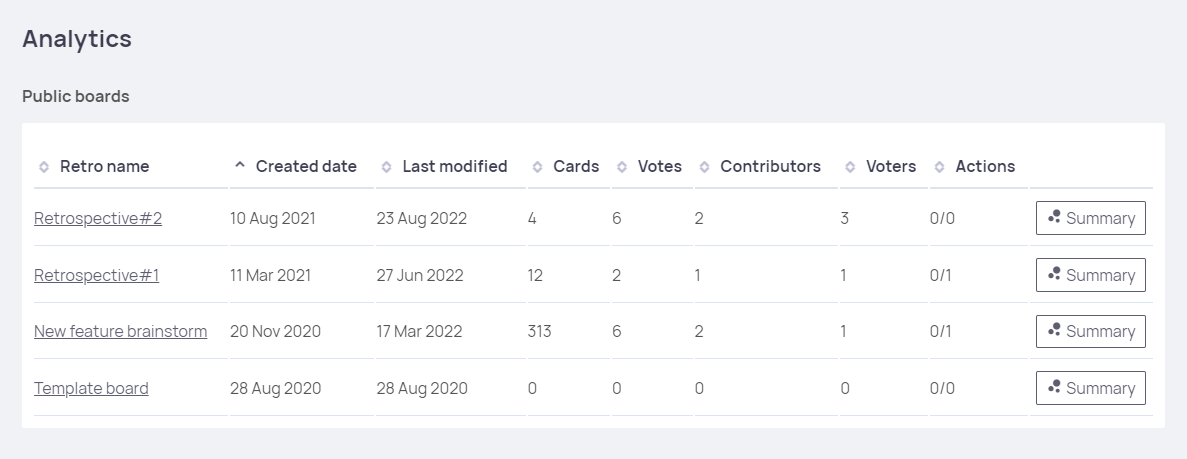Open Summary for New feature brainstorm
This screenshot has width=1187, height=459.
click(1090, 331)
